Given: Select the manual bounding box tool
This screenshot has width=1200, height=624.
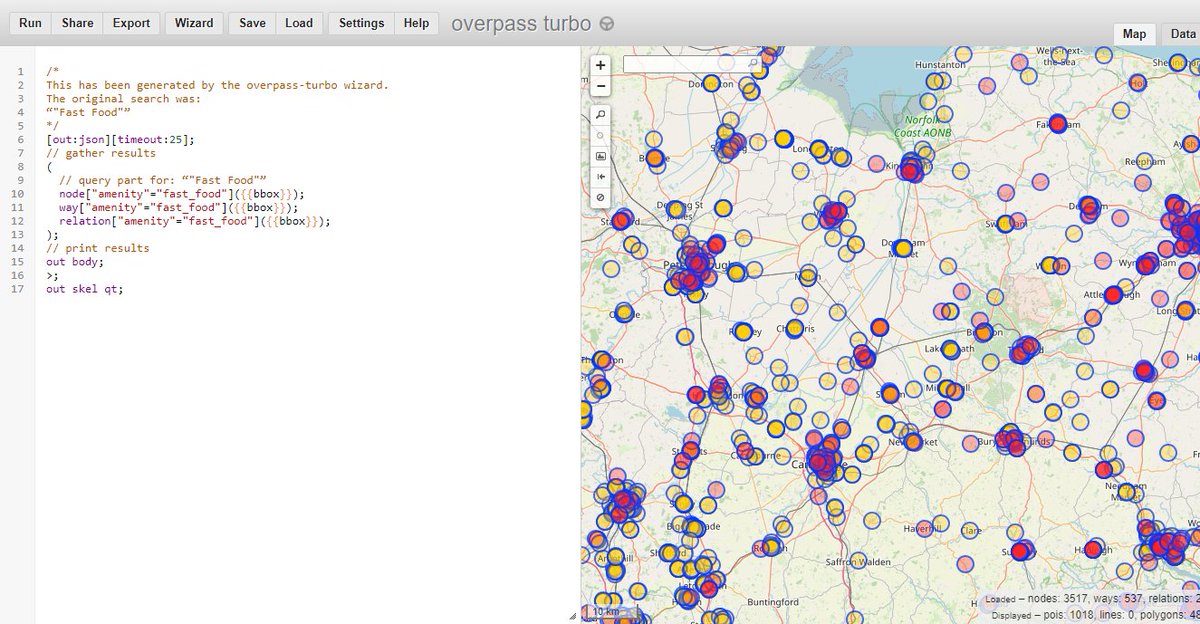Looking at the screenshot, I should [x=600, y=156].
